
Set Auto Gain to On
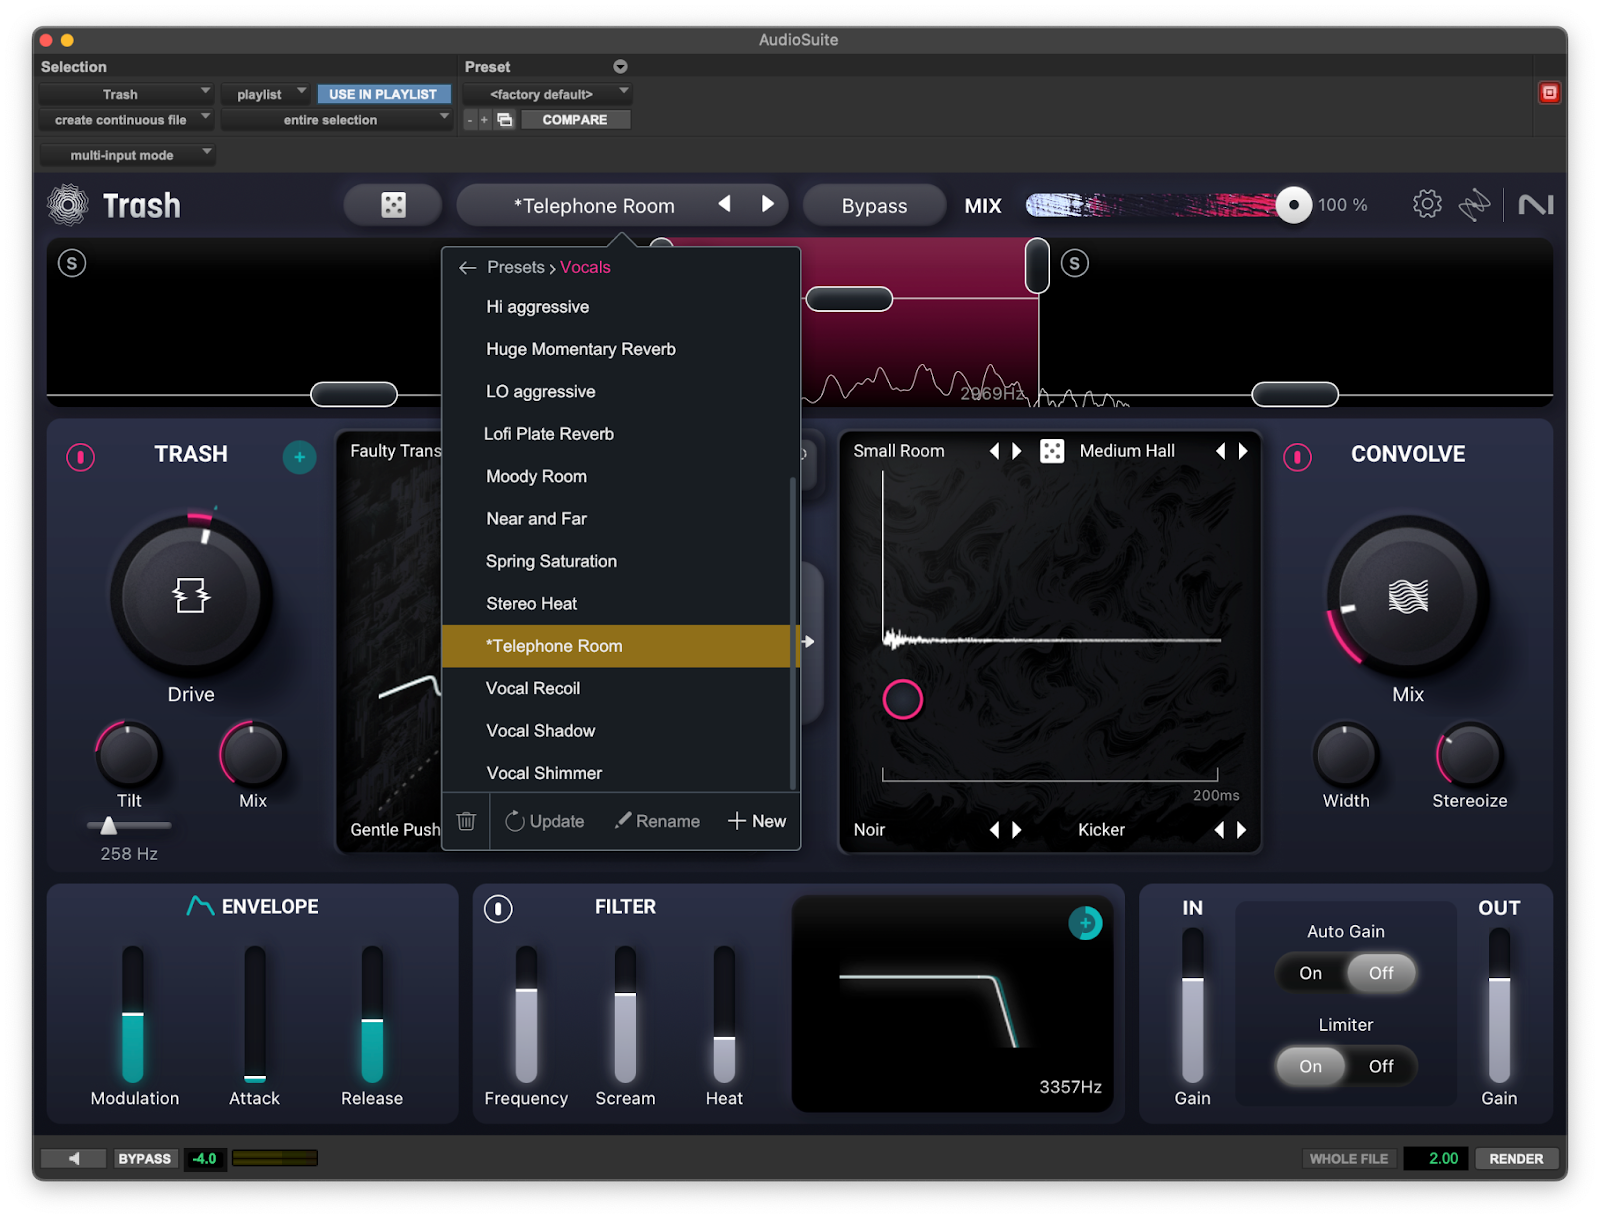click(1310, 973)
